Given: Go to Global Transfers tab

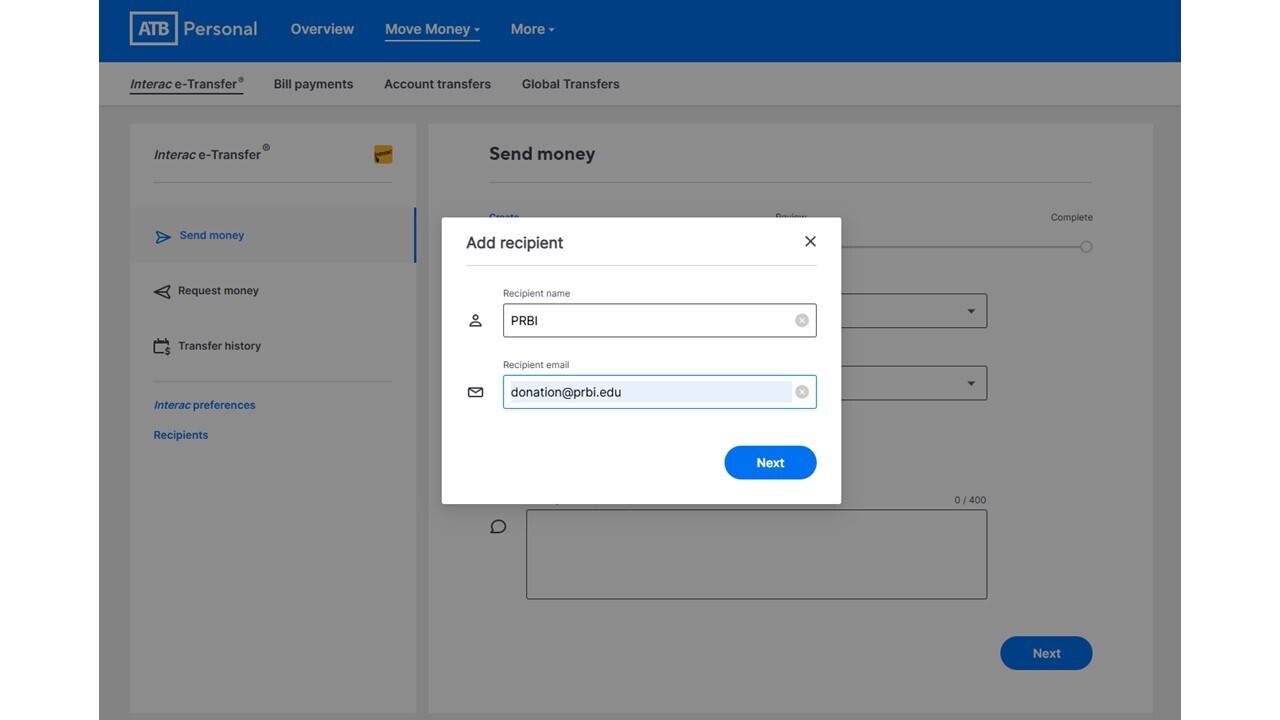Looking at the screenshot, I should [570, 84].
